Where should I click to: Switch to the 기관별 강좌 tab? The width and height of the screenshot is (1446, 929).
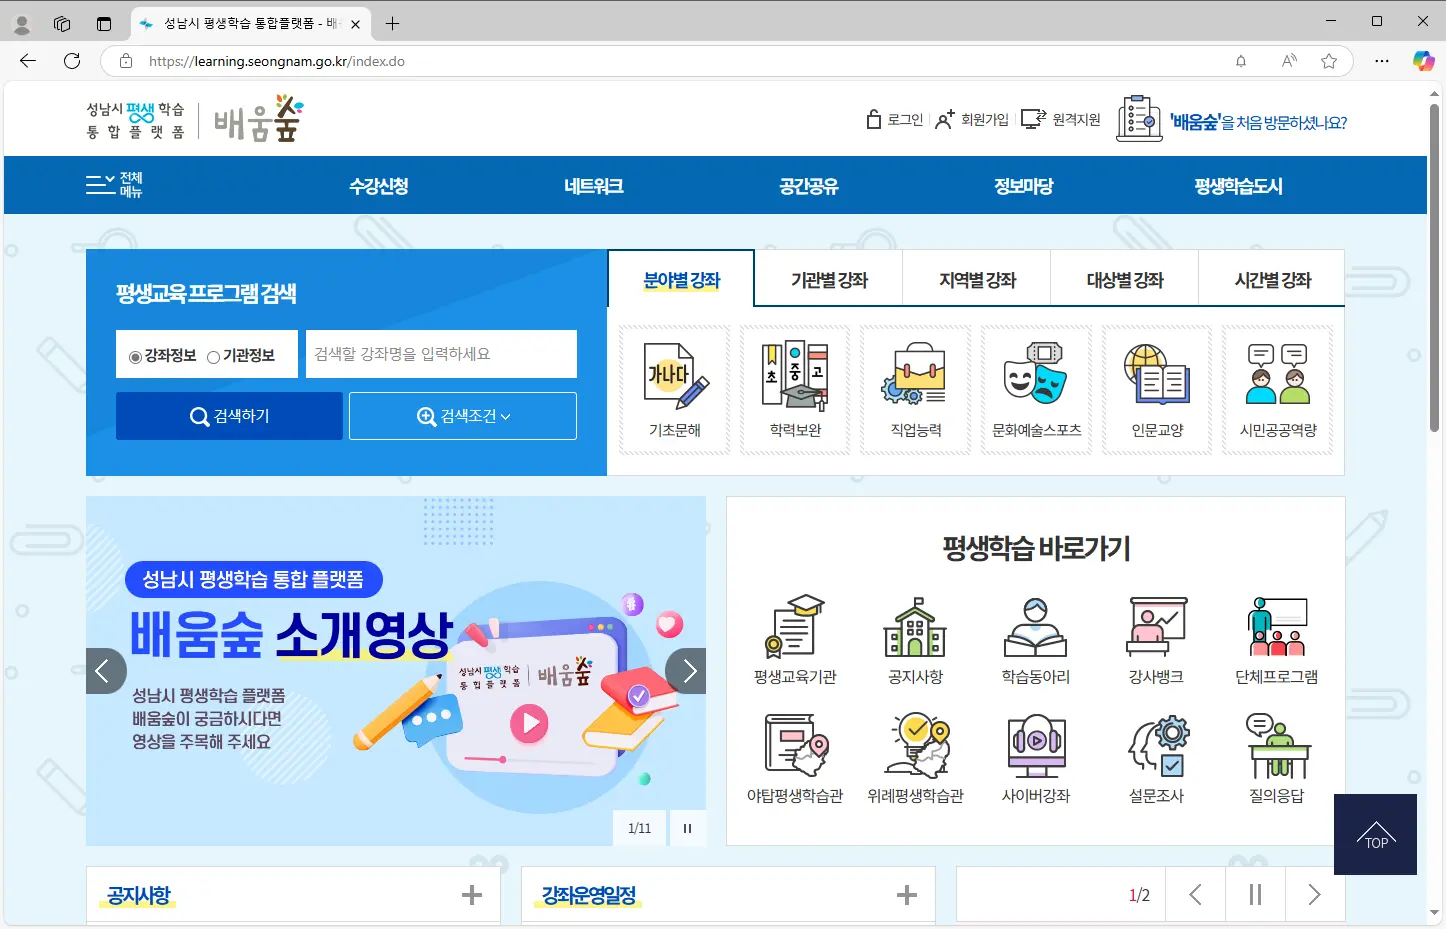[827, 279]
